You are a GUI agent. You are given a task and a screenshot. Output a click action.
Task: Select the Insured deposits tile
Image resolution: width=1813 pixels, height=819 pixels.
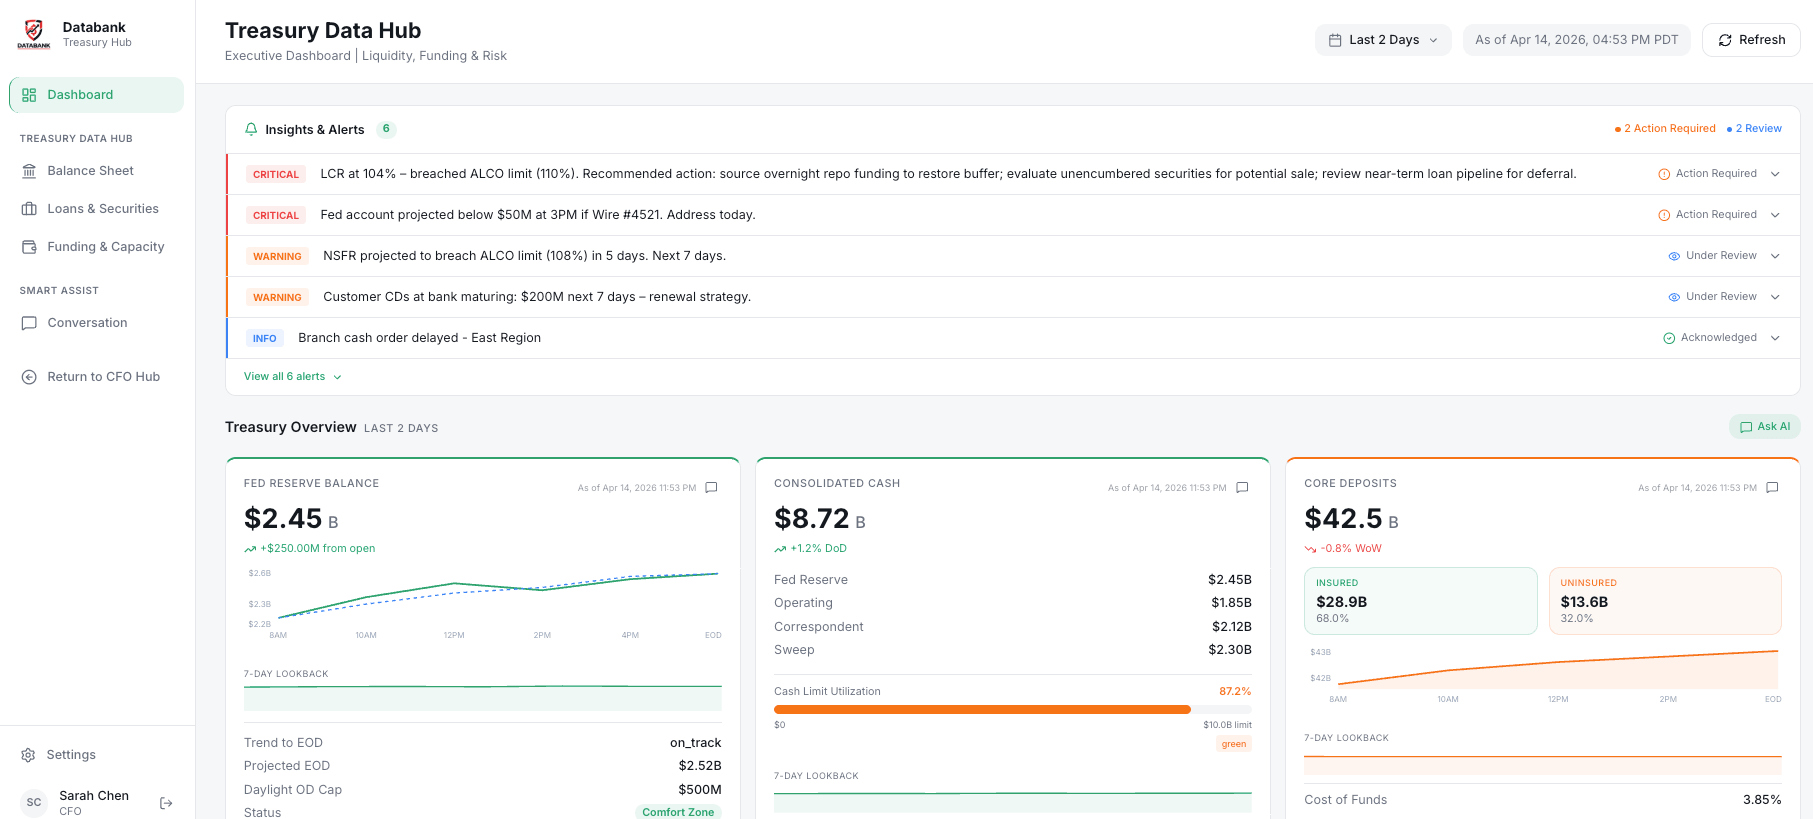(1420, 601)
